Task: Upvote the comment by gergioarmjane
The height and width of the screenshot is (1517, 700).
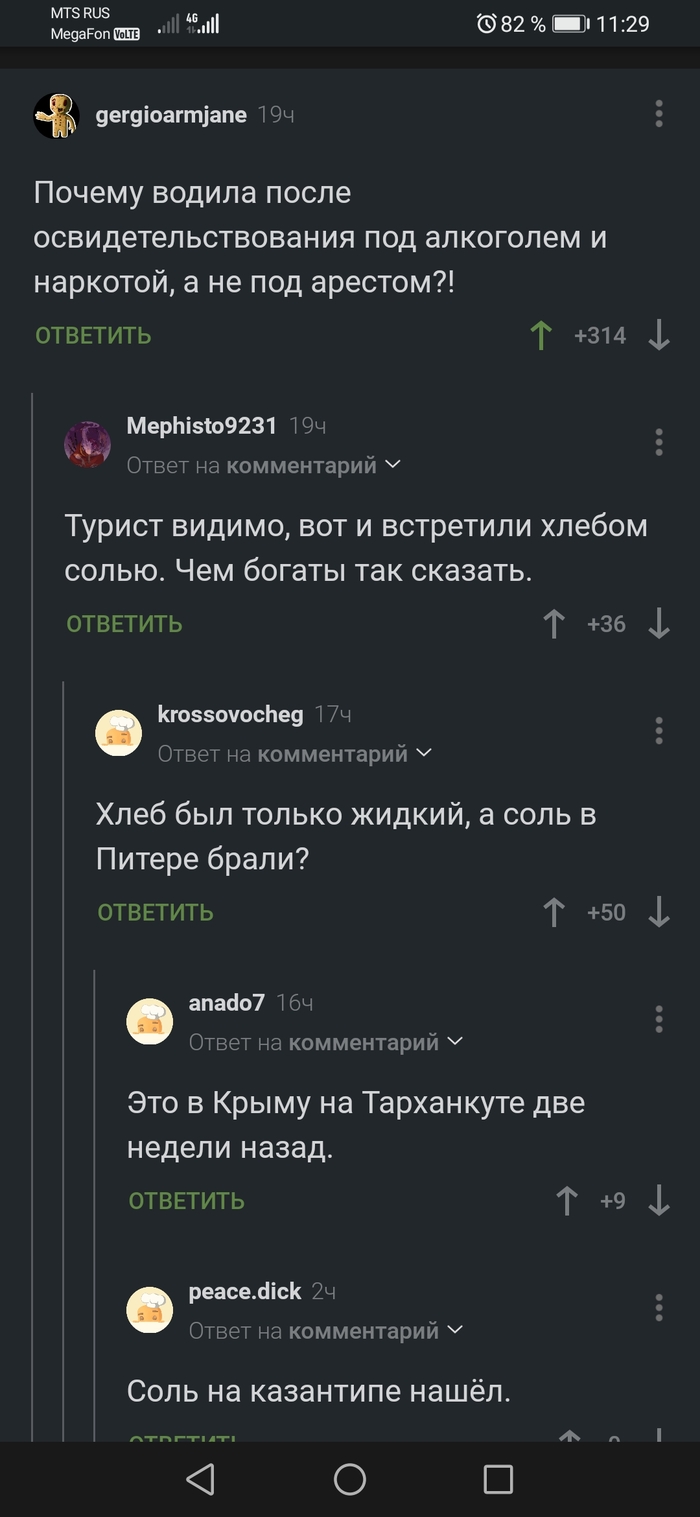Action: pos(540,335)
